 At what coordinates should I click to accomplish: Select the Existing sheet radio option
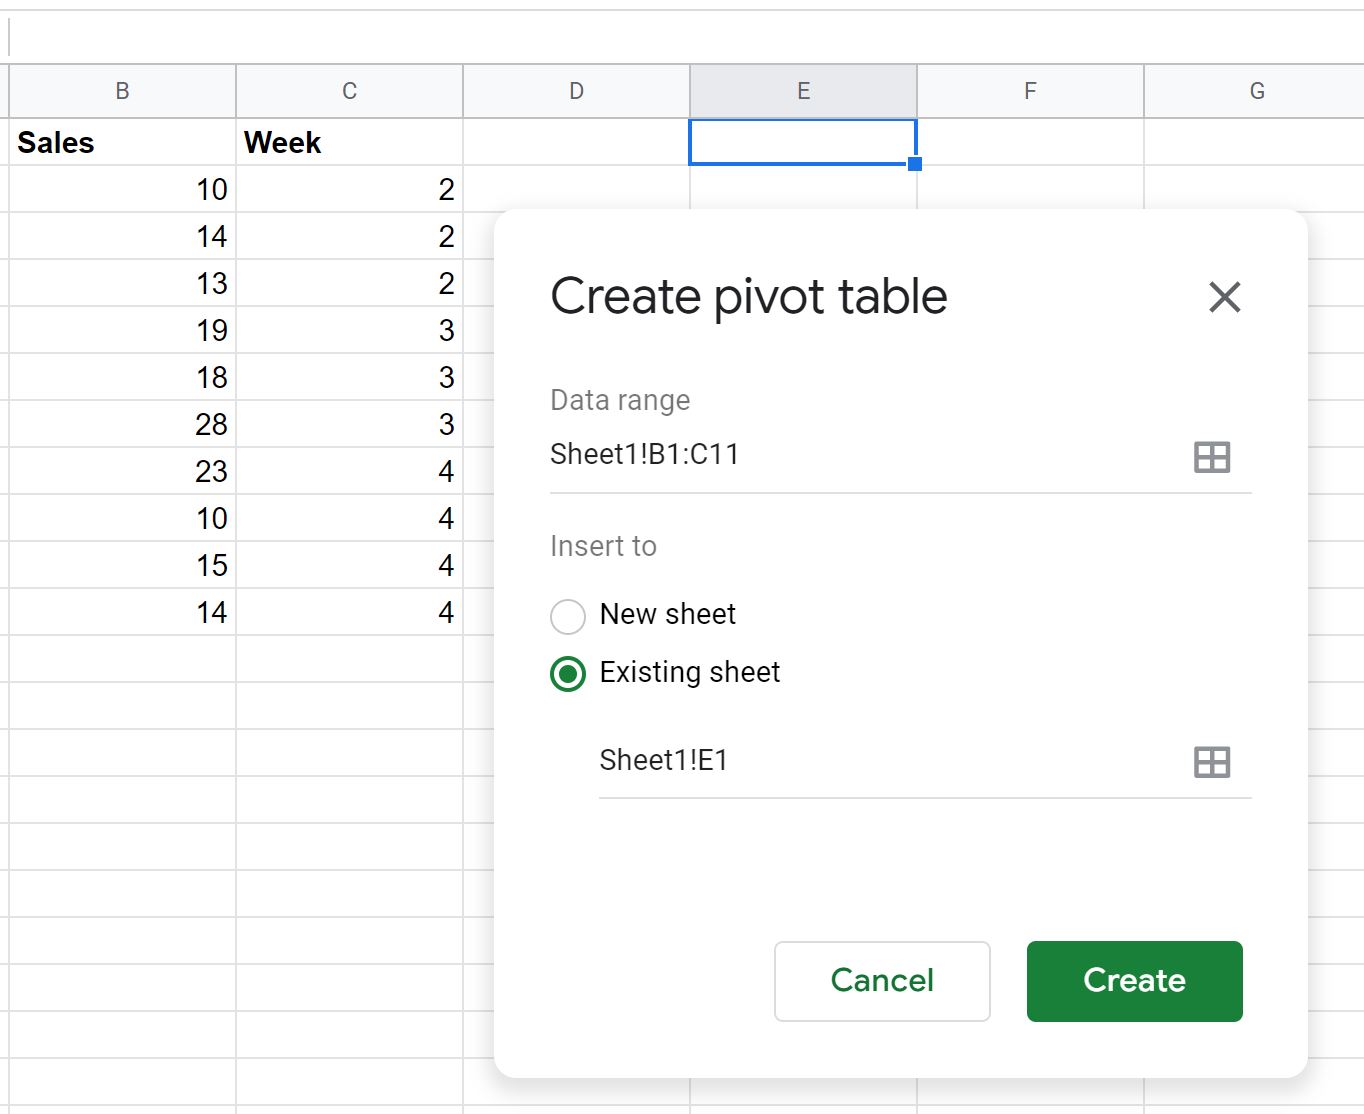[568, 674]
